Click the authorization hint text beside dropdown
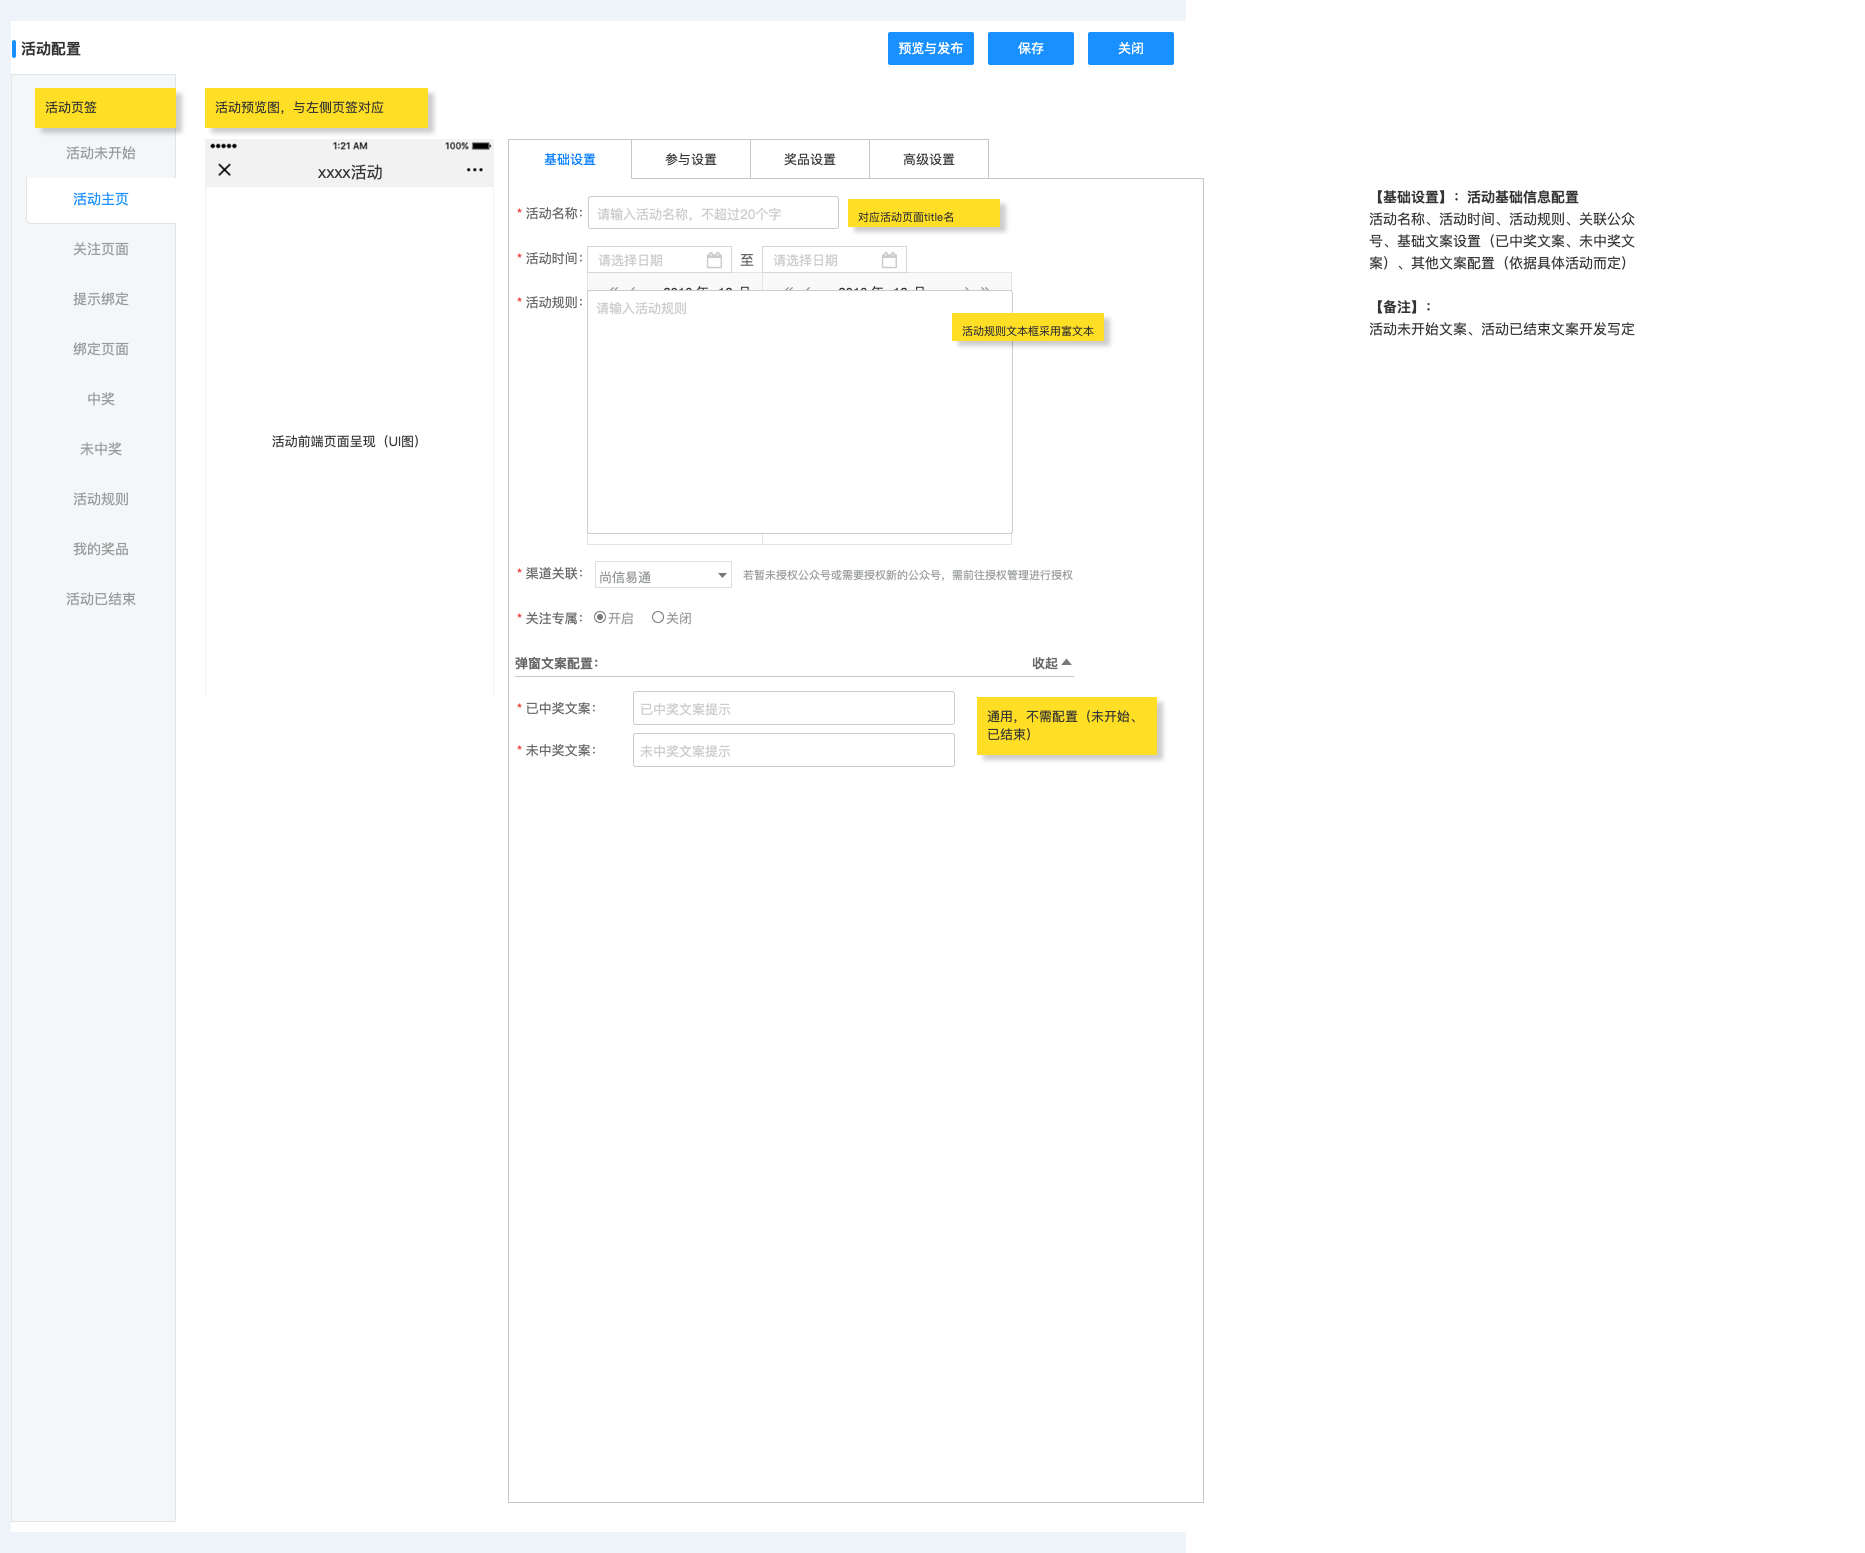The height and width of the screenshot is (1553, 1865). click(x=908, y=575)
